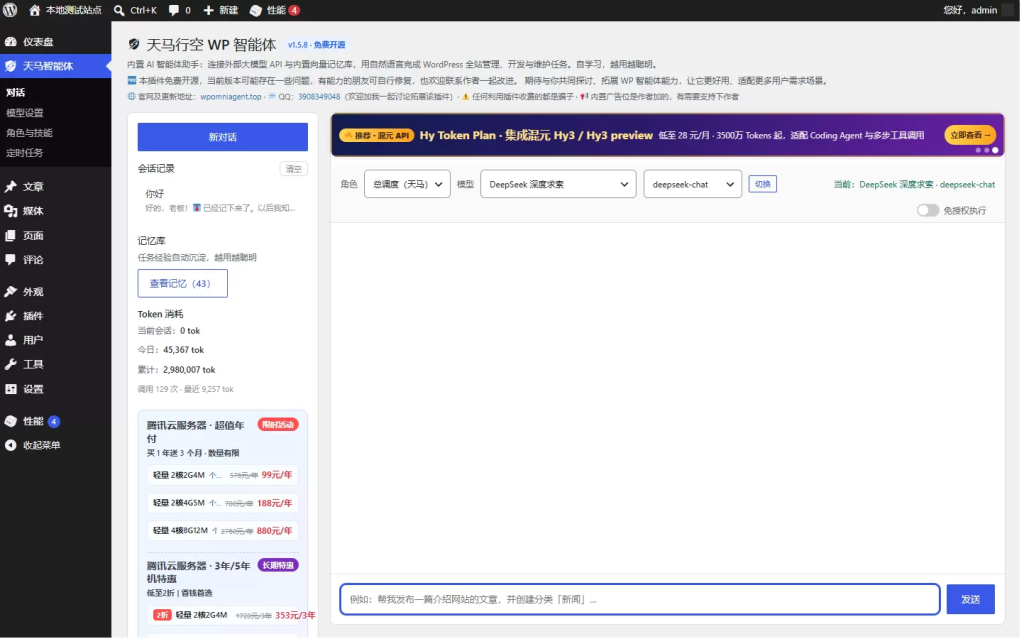Click the 立即查看 banner button
1024x639 pixels.
click(972, 135)
